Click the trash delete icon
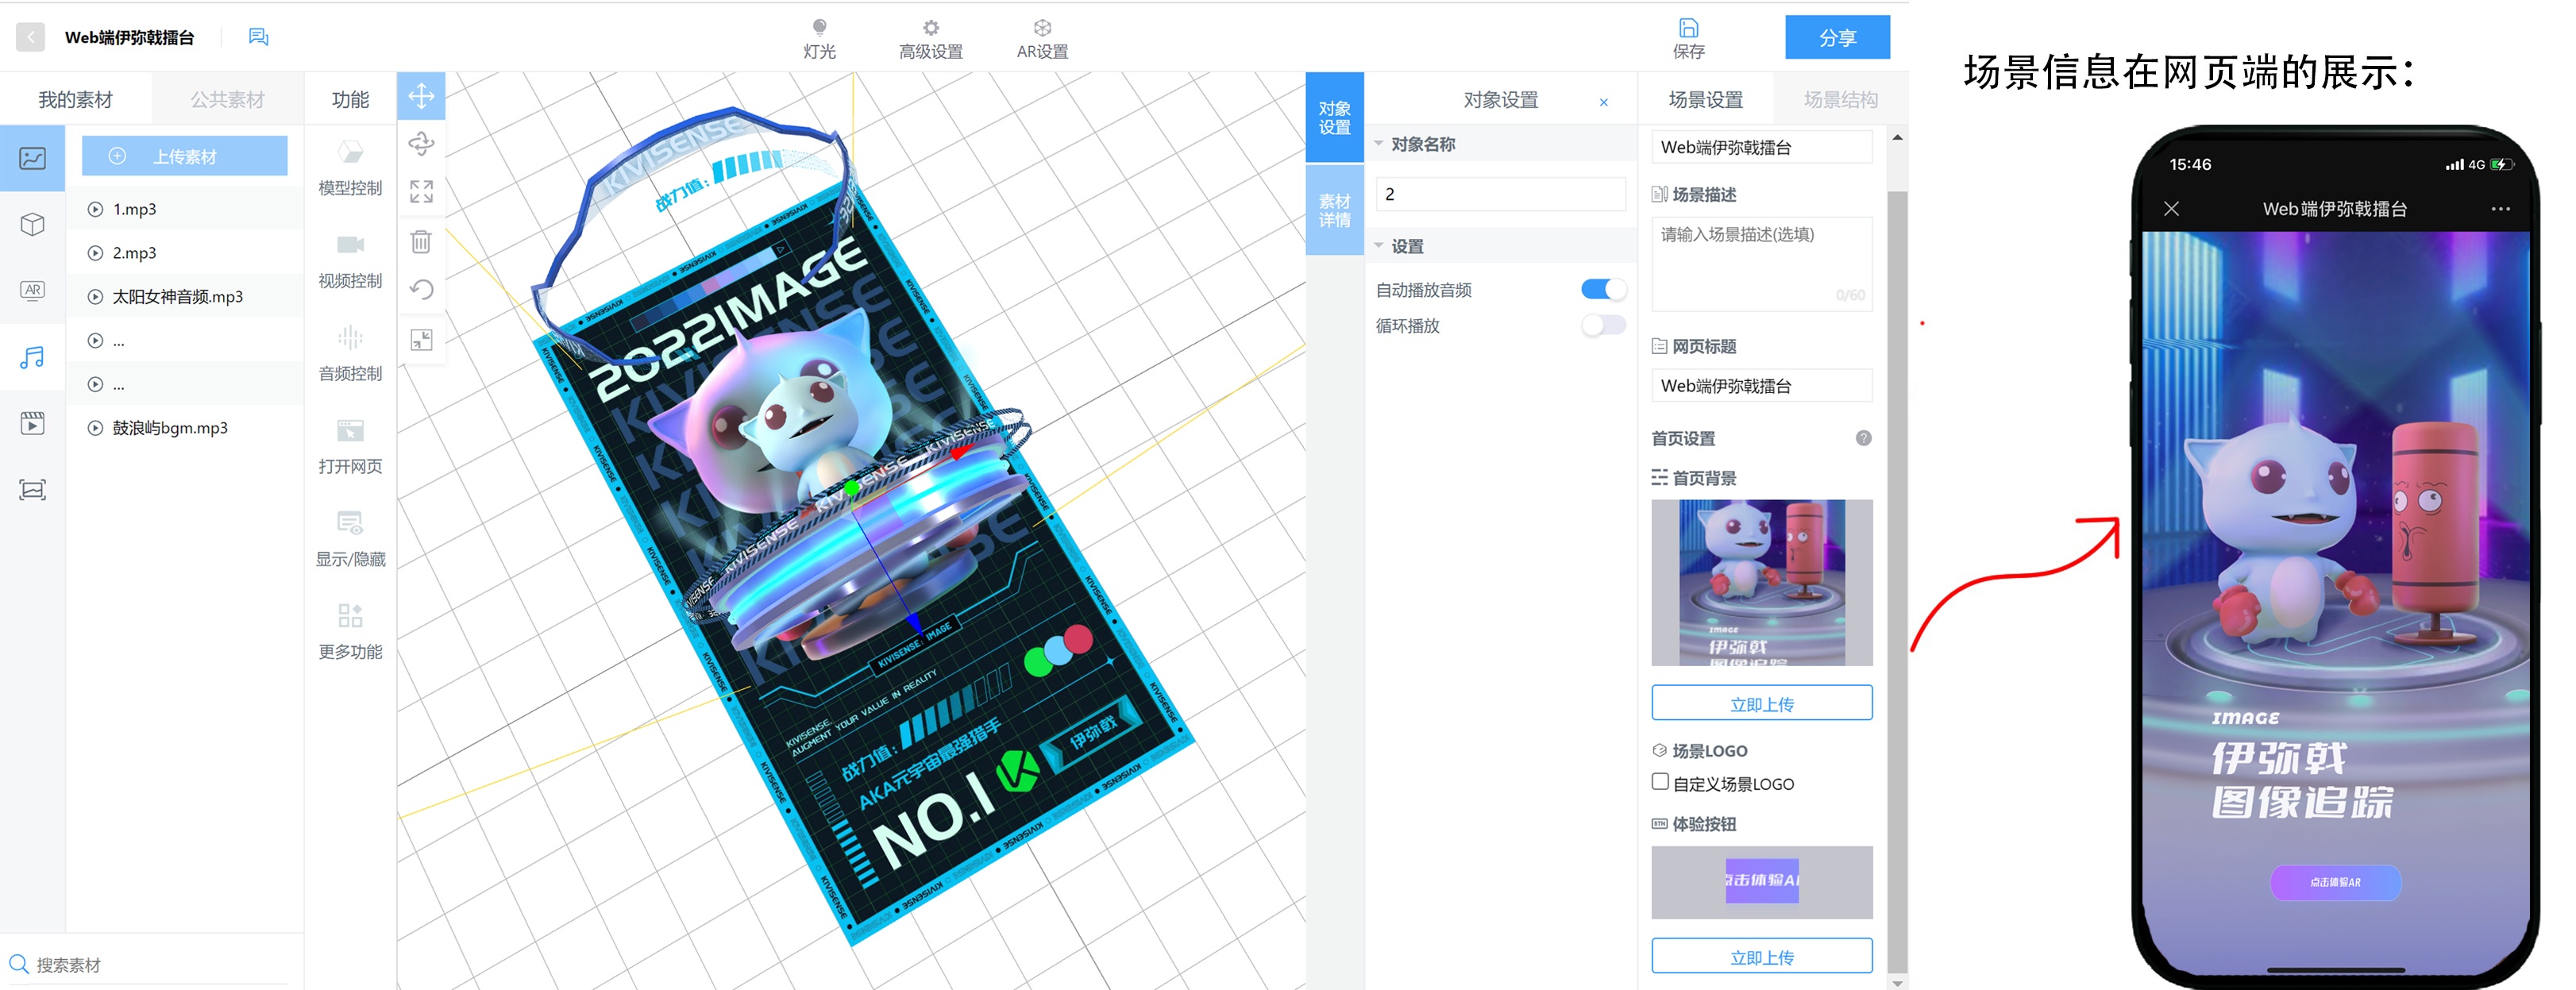The image size is (2576, 990). coord(421,241)
